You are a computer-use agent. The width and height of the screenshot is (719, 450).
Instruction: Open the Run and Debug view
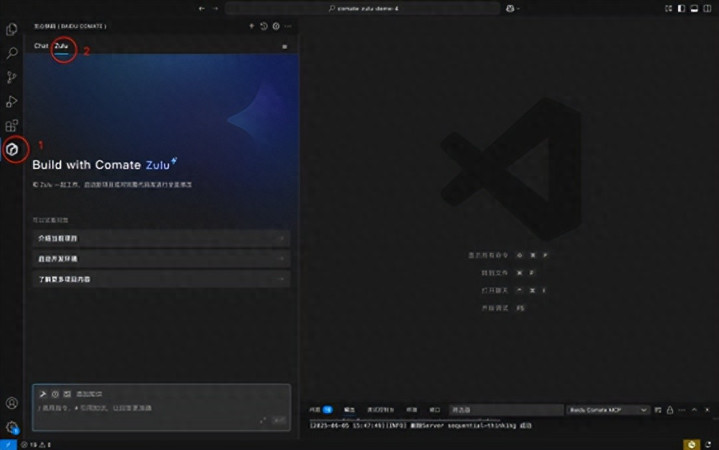tap(12, 101)
